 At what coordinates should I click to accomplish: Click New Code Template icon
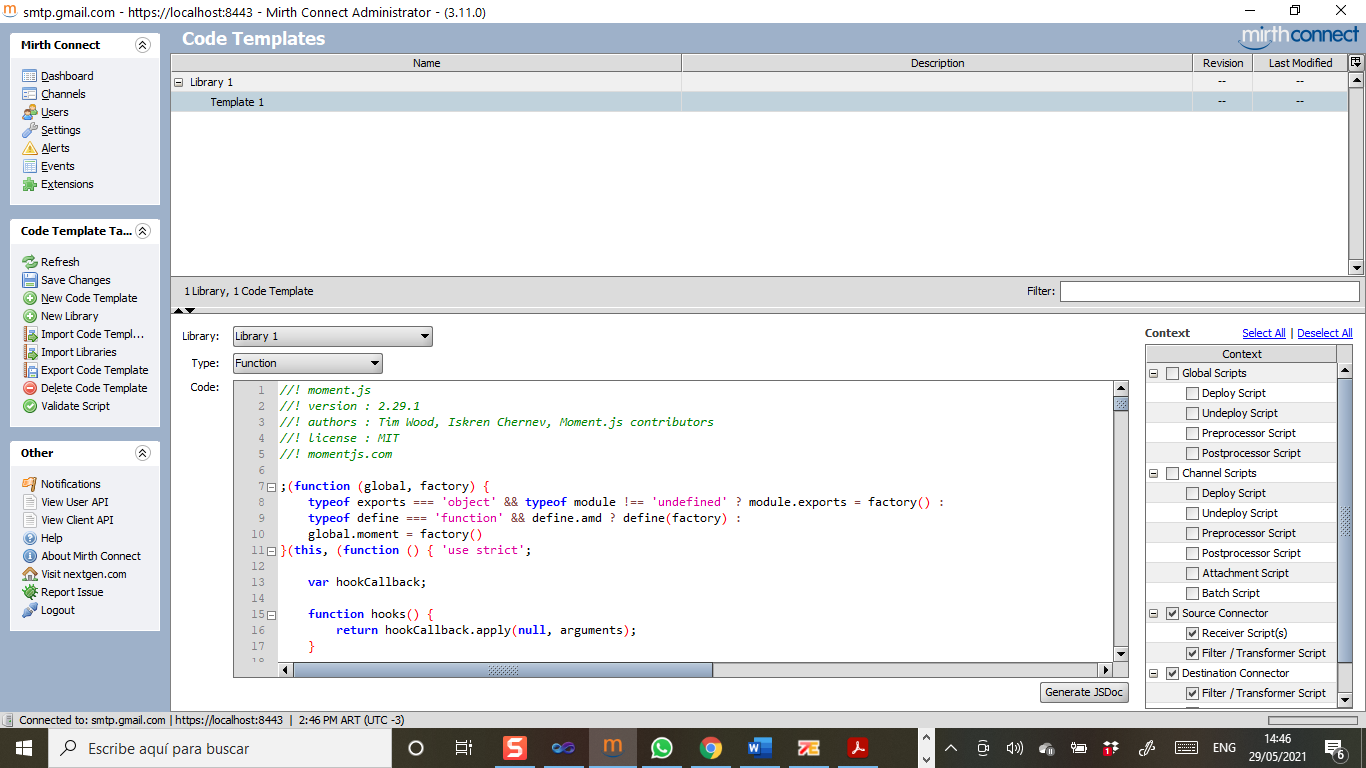[30, 298]
